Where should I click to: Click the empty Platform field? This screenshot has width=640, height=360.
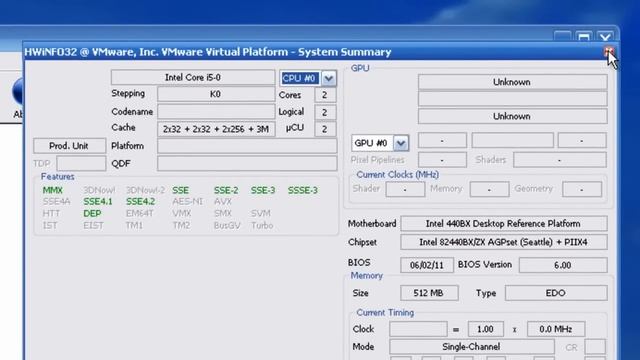[x=247, y=146]
